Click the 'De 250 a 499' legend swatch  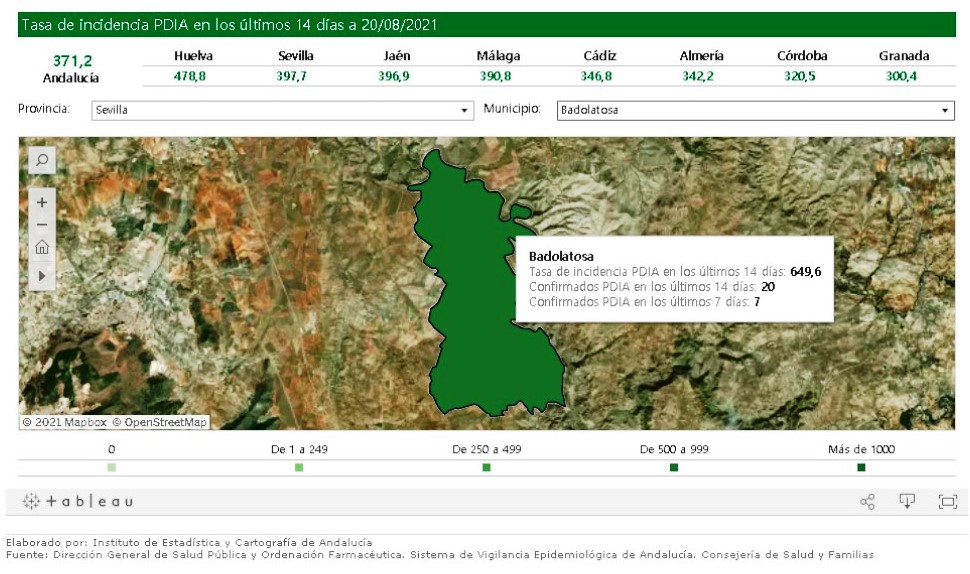[x=486, y=468]
